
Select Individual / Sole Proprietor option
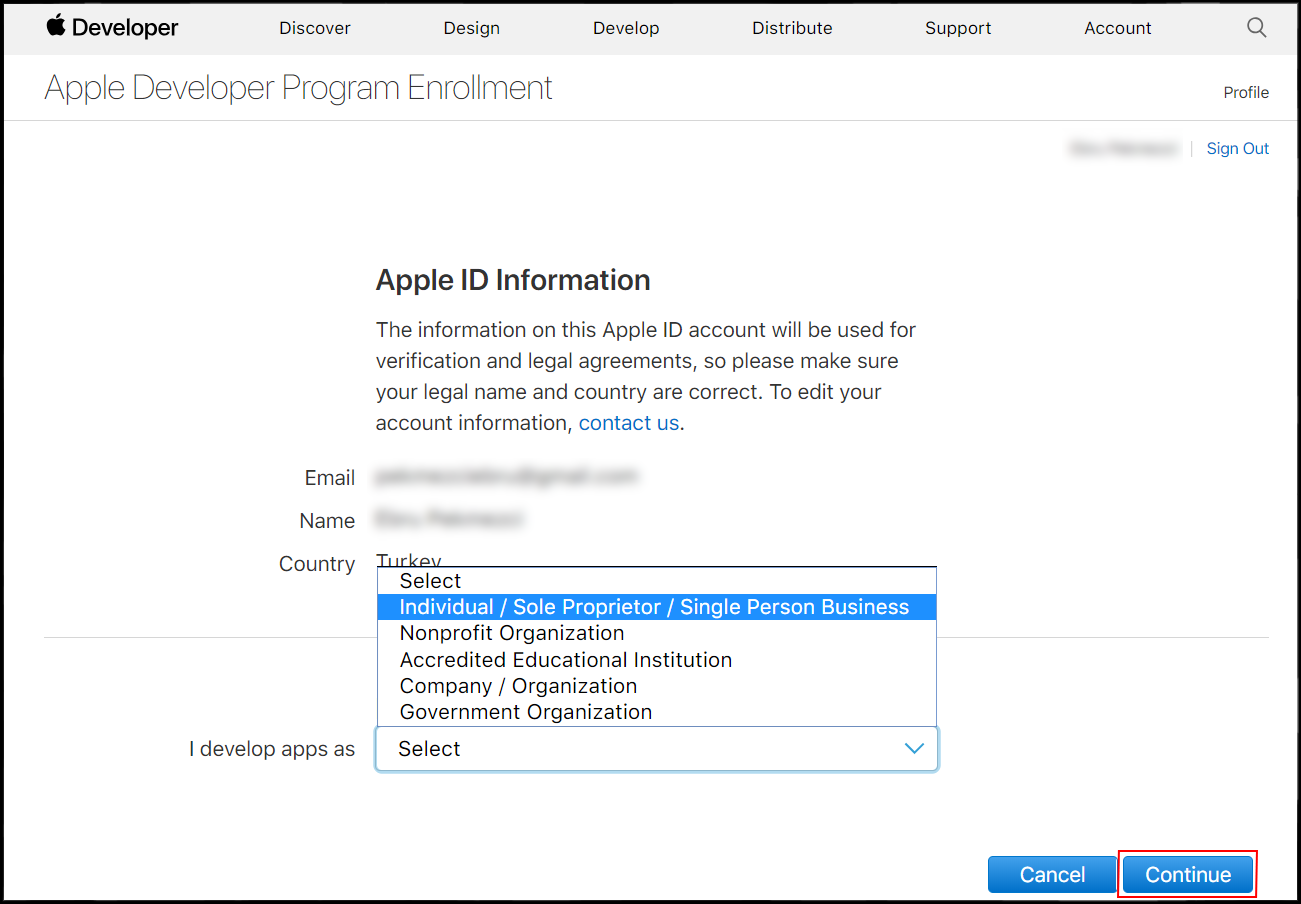(656, 607)
